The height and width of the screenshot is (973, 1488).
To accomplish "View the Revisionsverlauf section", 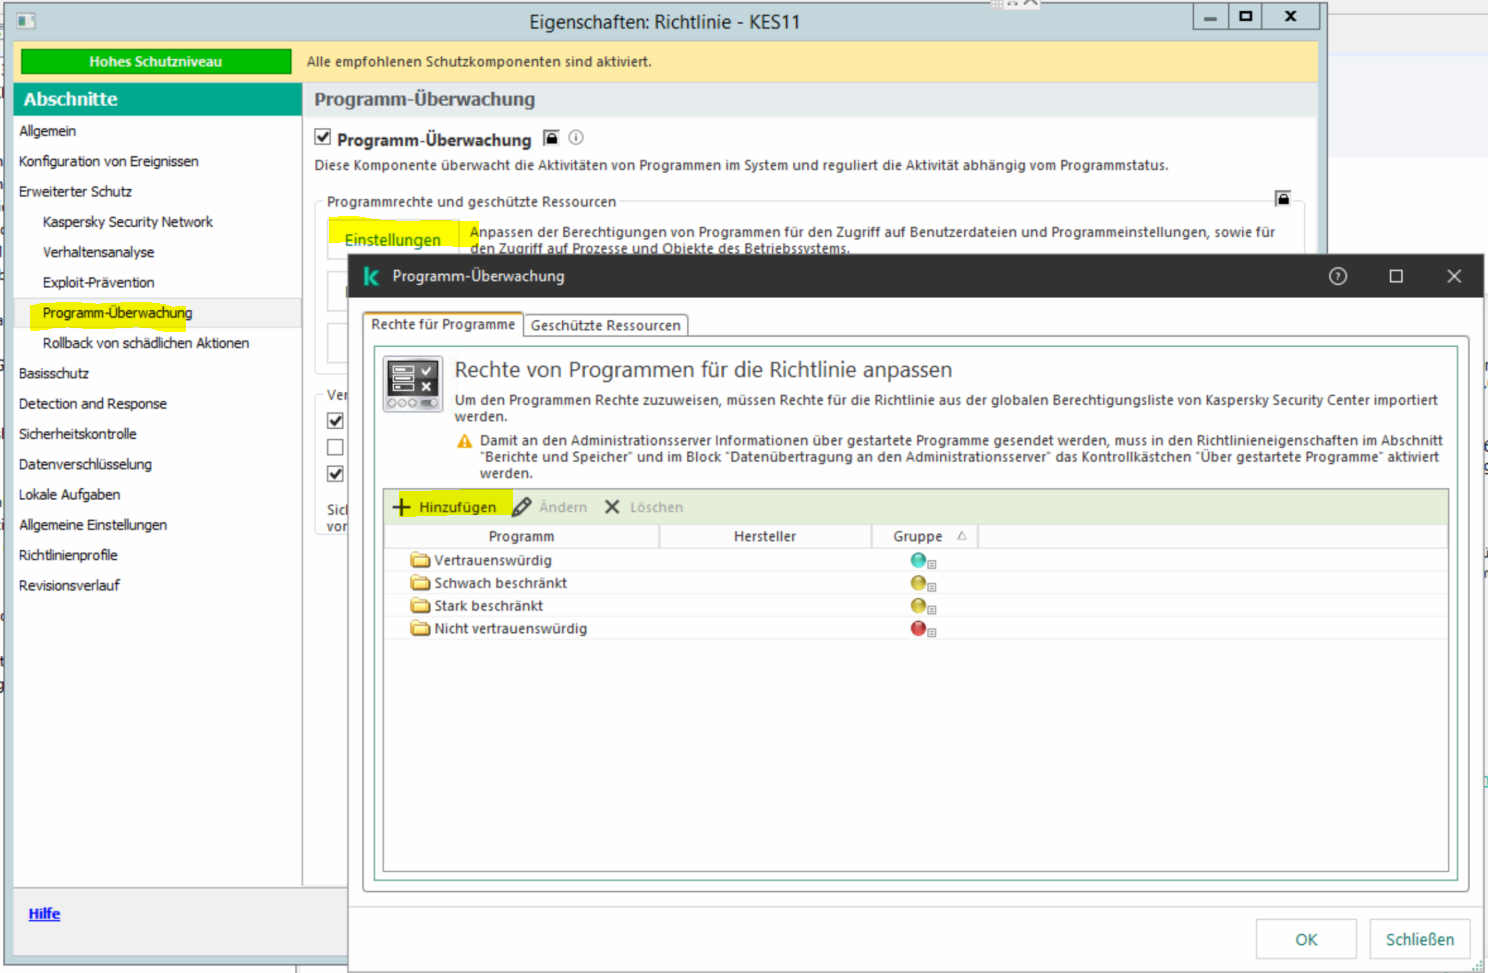I will point(69,585).
